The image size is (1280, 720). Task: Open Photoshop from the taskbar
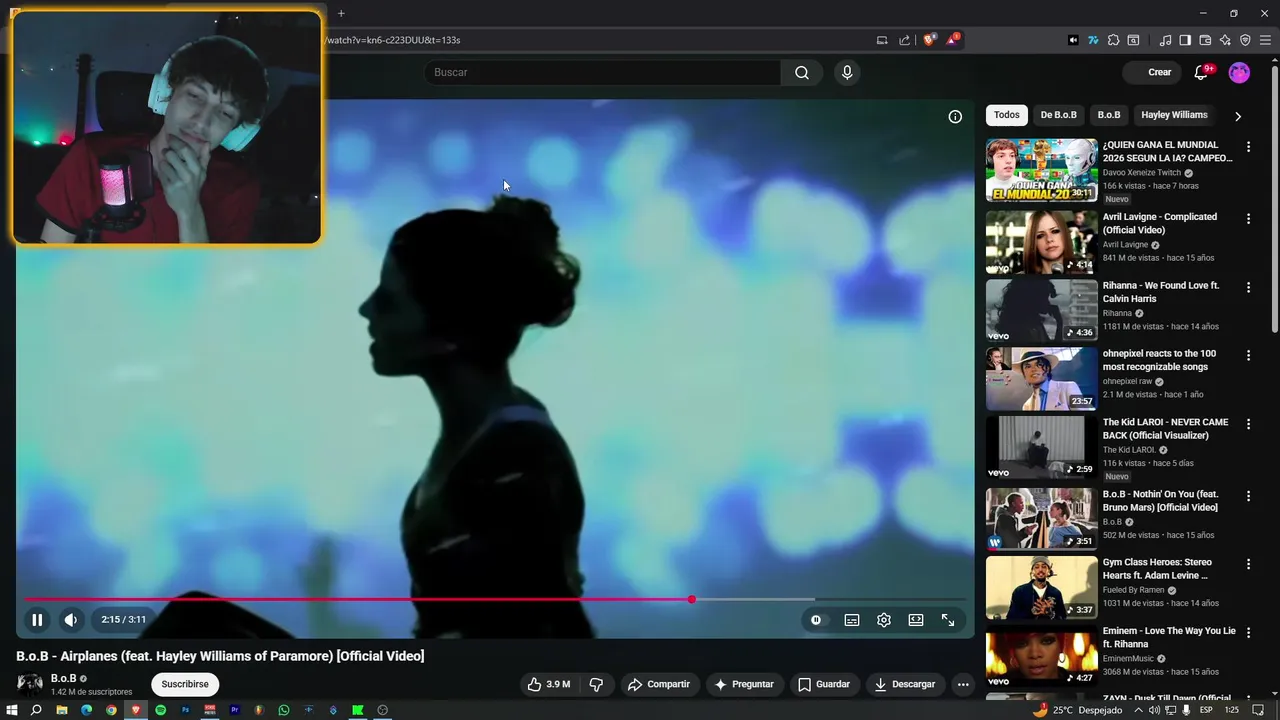[185, 710]
